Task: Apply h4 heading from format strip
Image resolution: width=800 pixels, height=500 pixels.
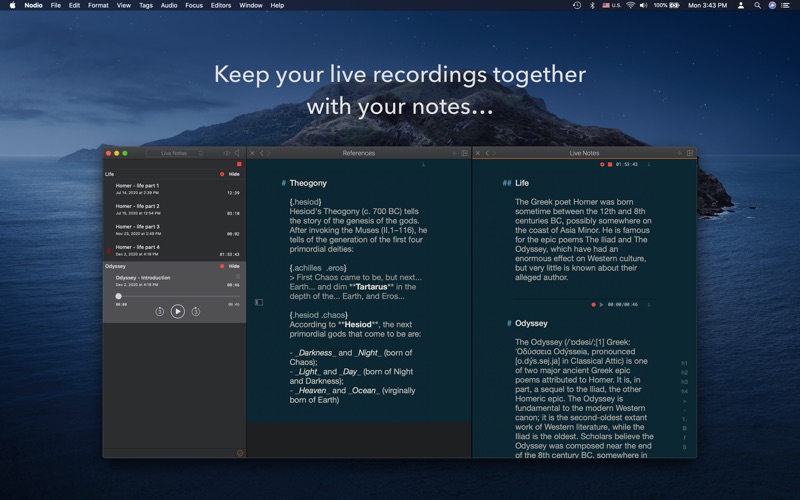Action: click(x=684, y=391)
